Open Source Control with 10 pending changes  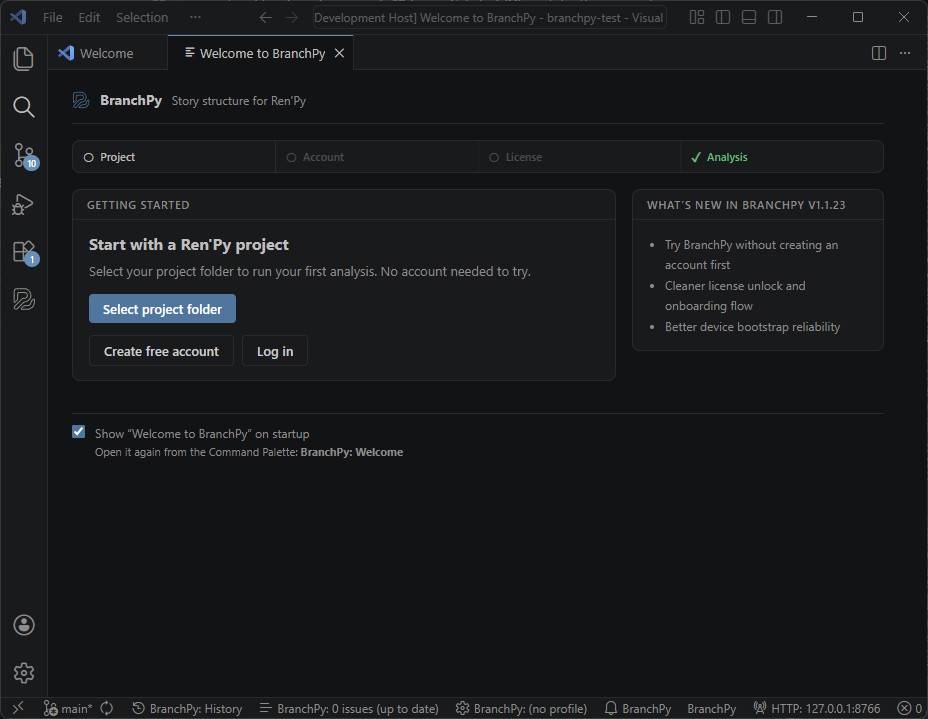[x=23, y=155]
